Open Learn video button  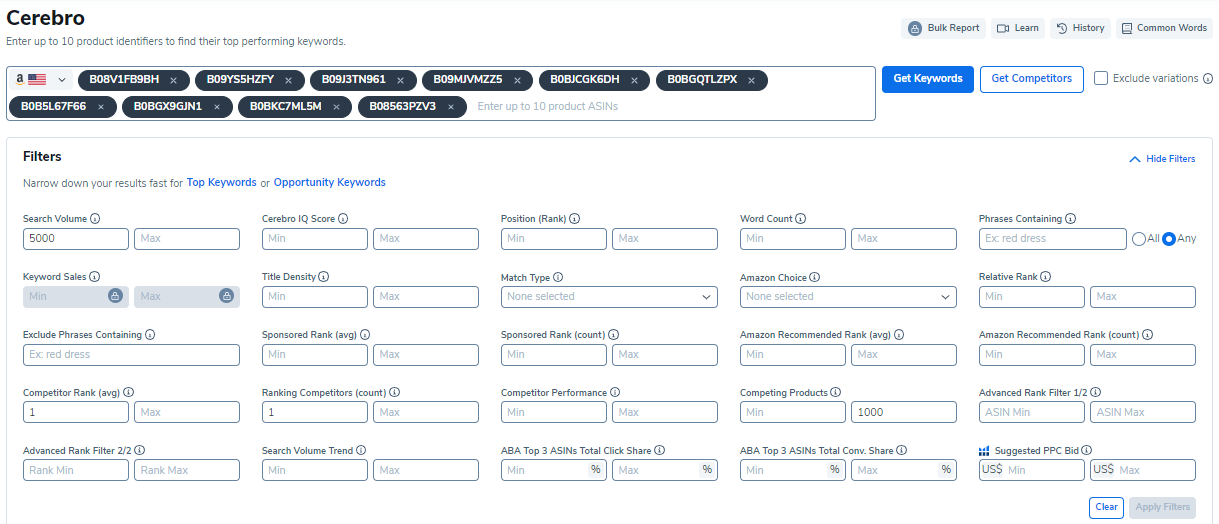point(1018,28)
